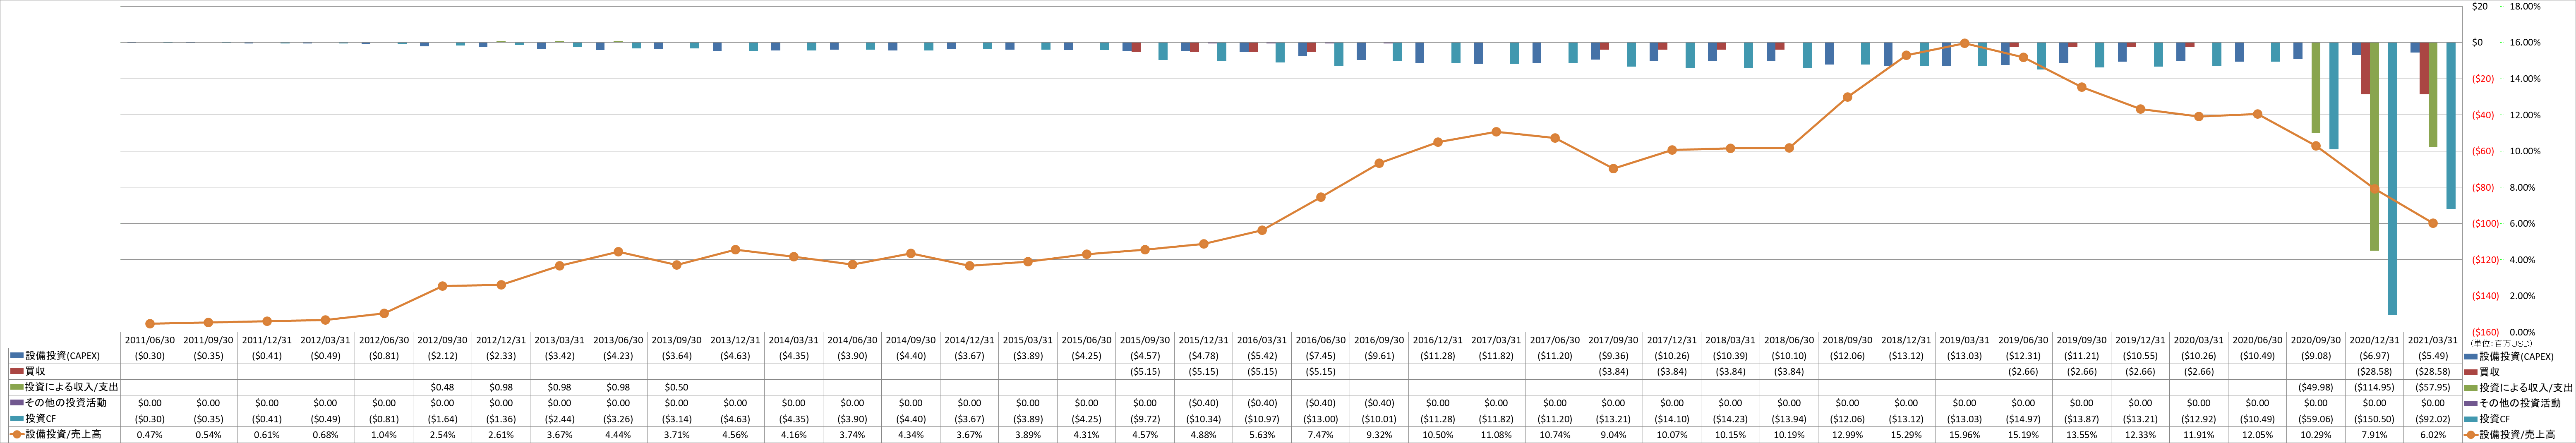The width and height of the screenshot is (2576, 443).
Task: Select the 11.08% ratio cell for 2017/03/31
Action: click(x=1496, y=435)
